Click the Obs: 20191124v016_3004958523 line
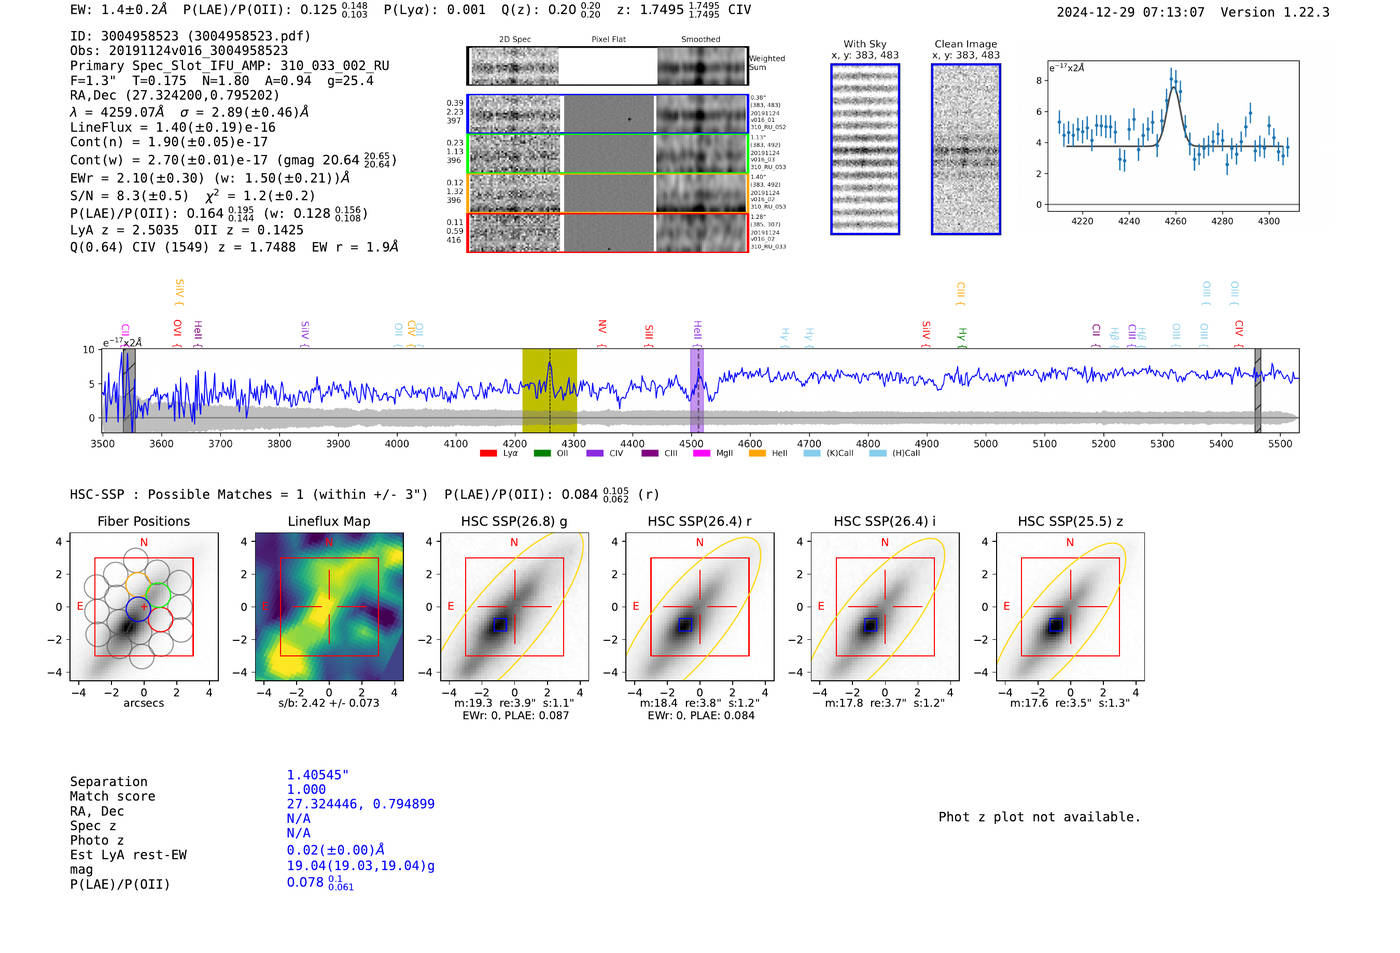This screenshot has width=1400, height=953. (x=179, y=51)
